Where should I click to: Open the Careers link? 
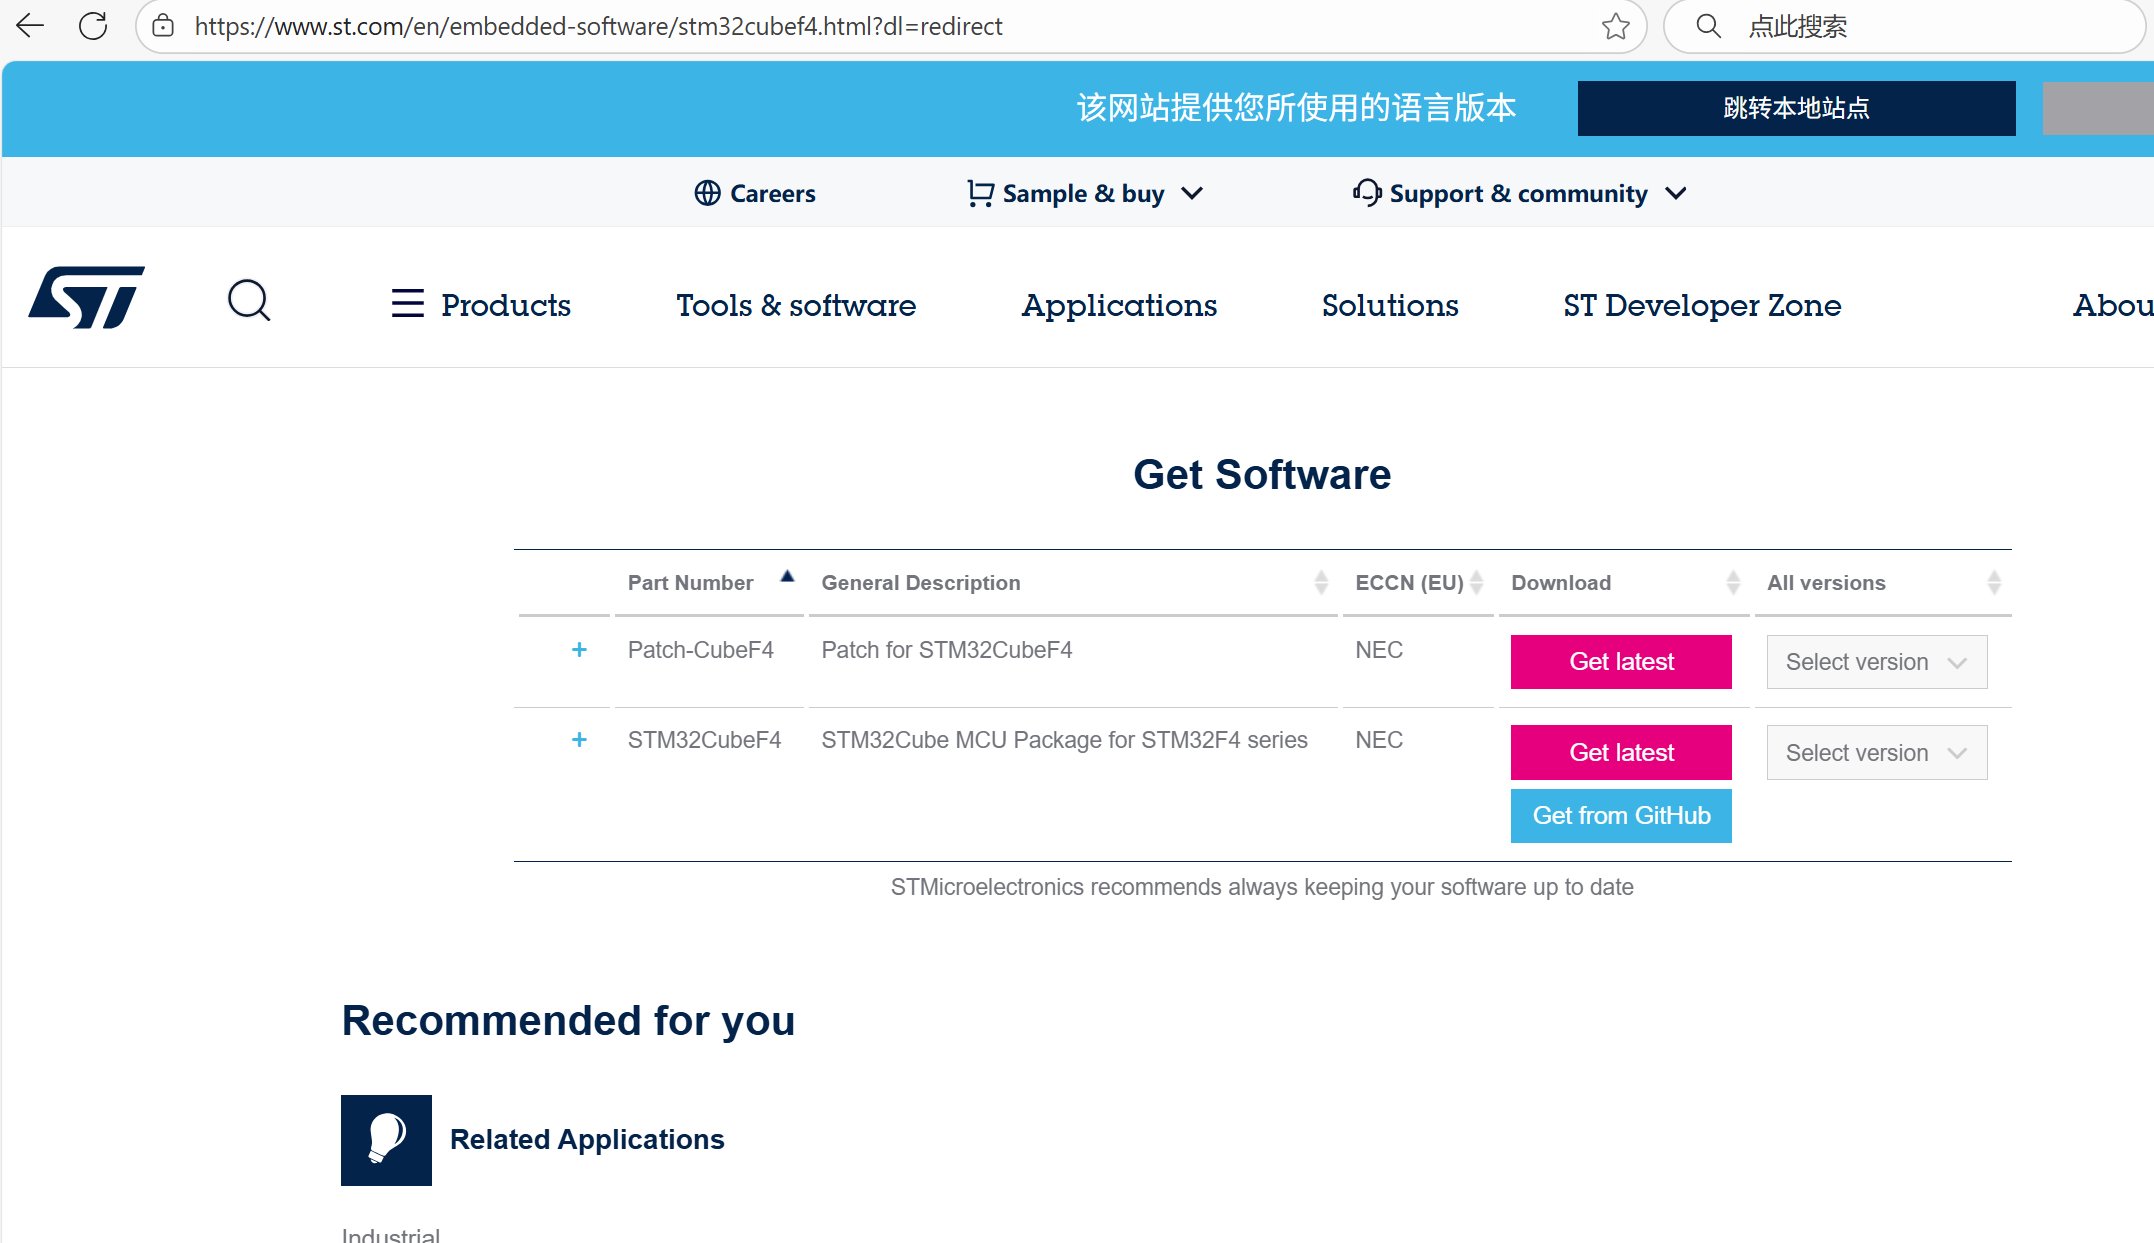[772, 193]
